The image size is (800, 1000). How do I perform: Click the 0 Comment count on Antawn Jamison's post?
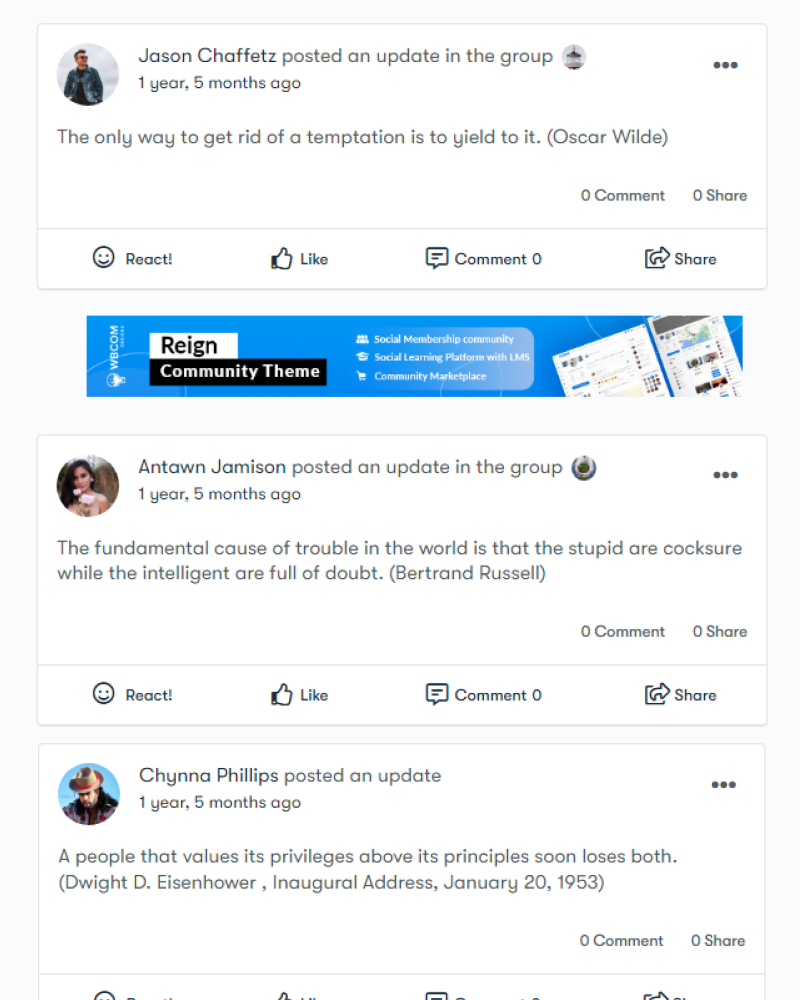point(622,631)
